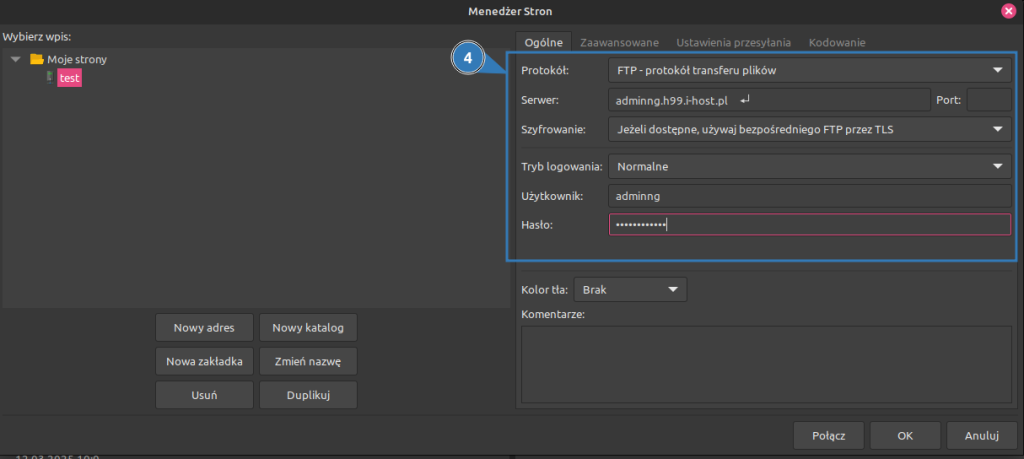
Task: Click the Serwer address field
Action: click(x=769, y=100)
